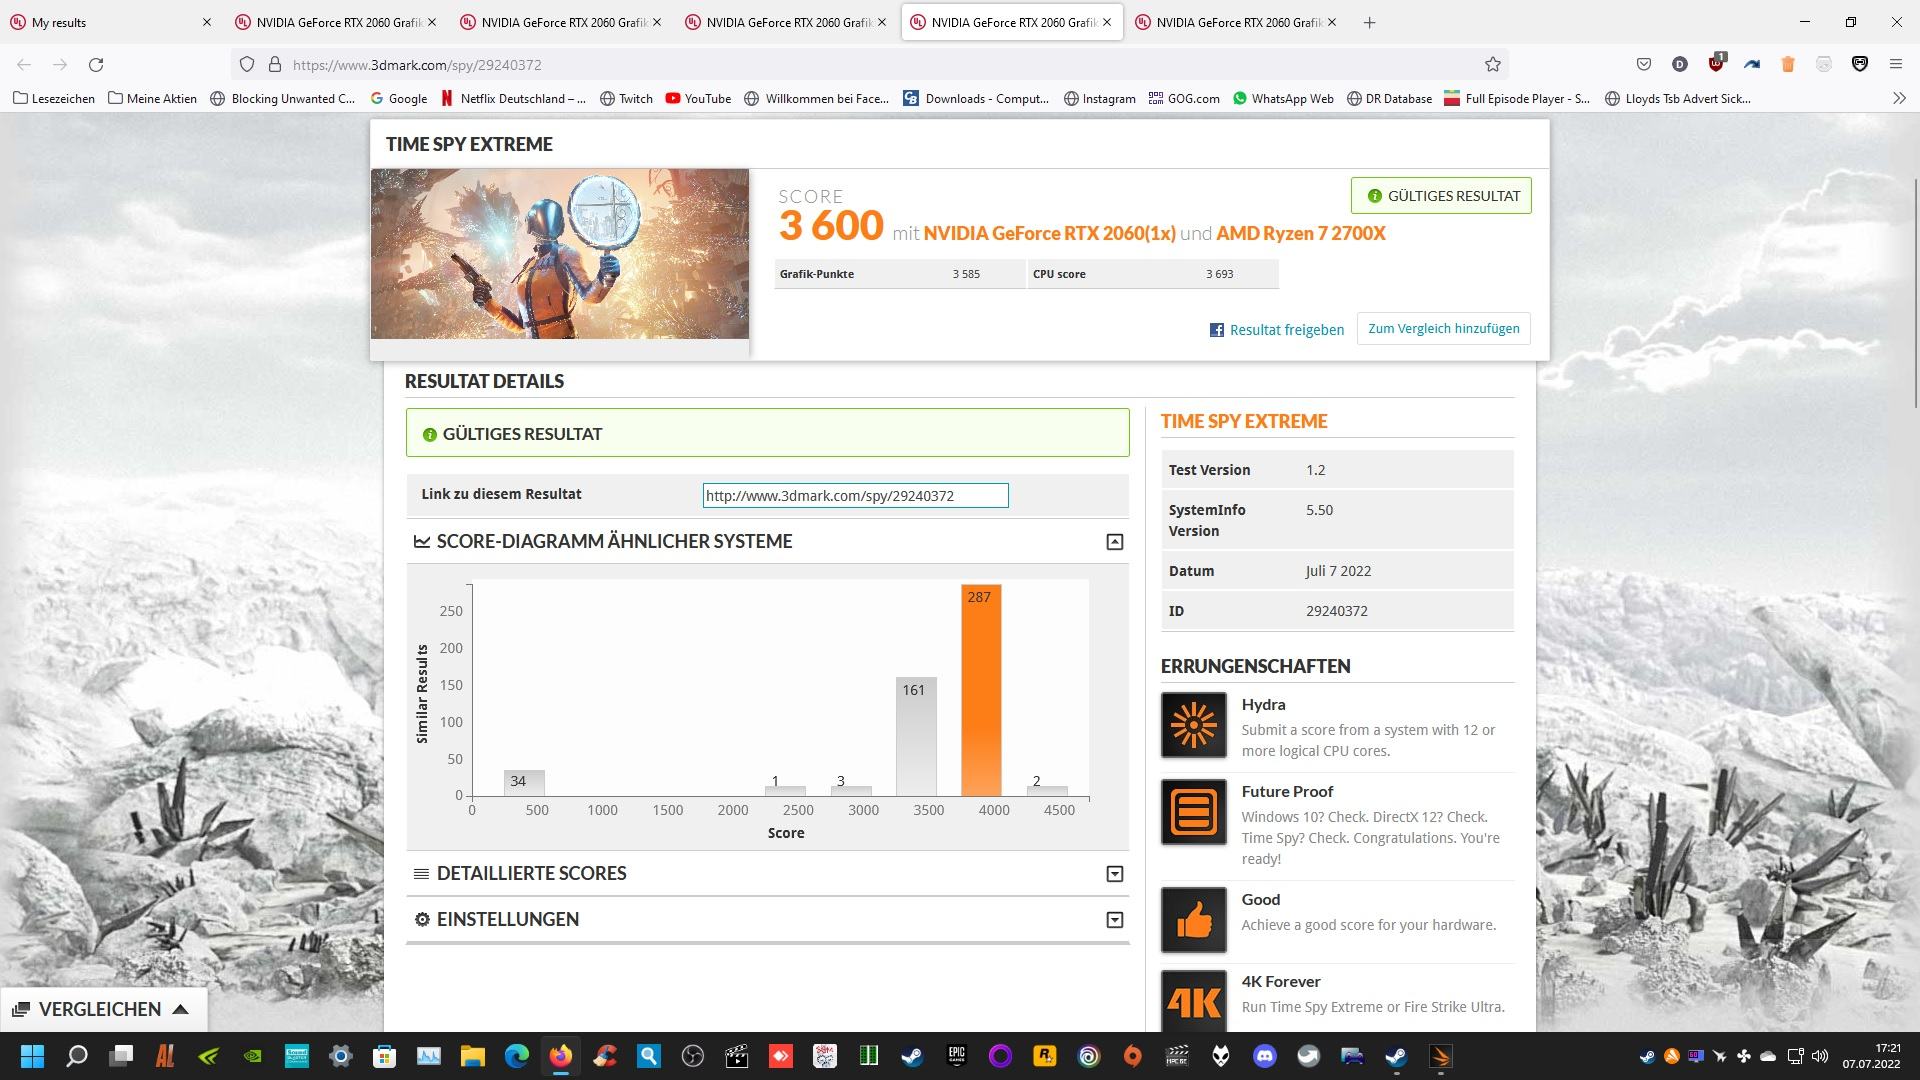Open Windows Start menu
The image size is (1920, 1080).
32,1056
